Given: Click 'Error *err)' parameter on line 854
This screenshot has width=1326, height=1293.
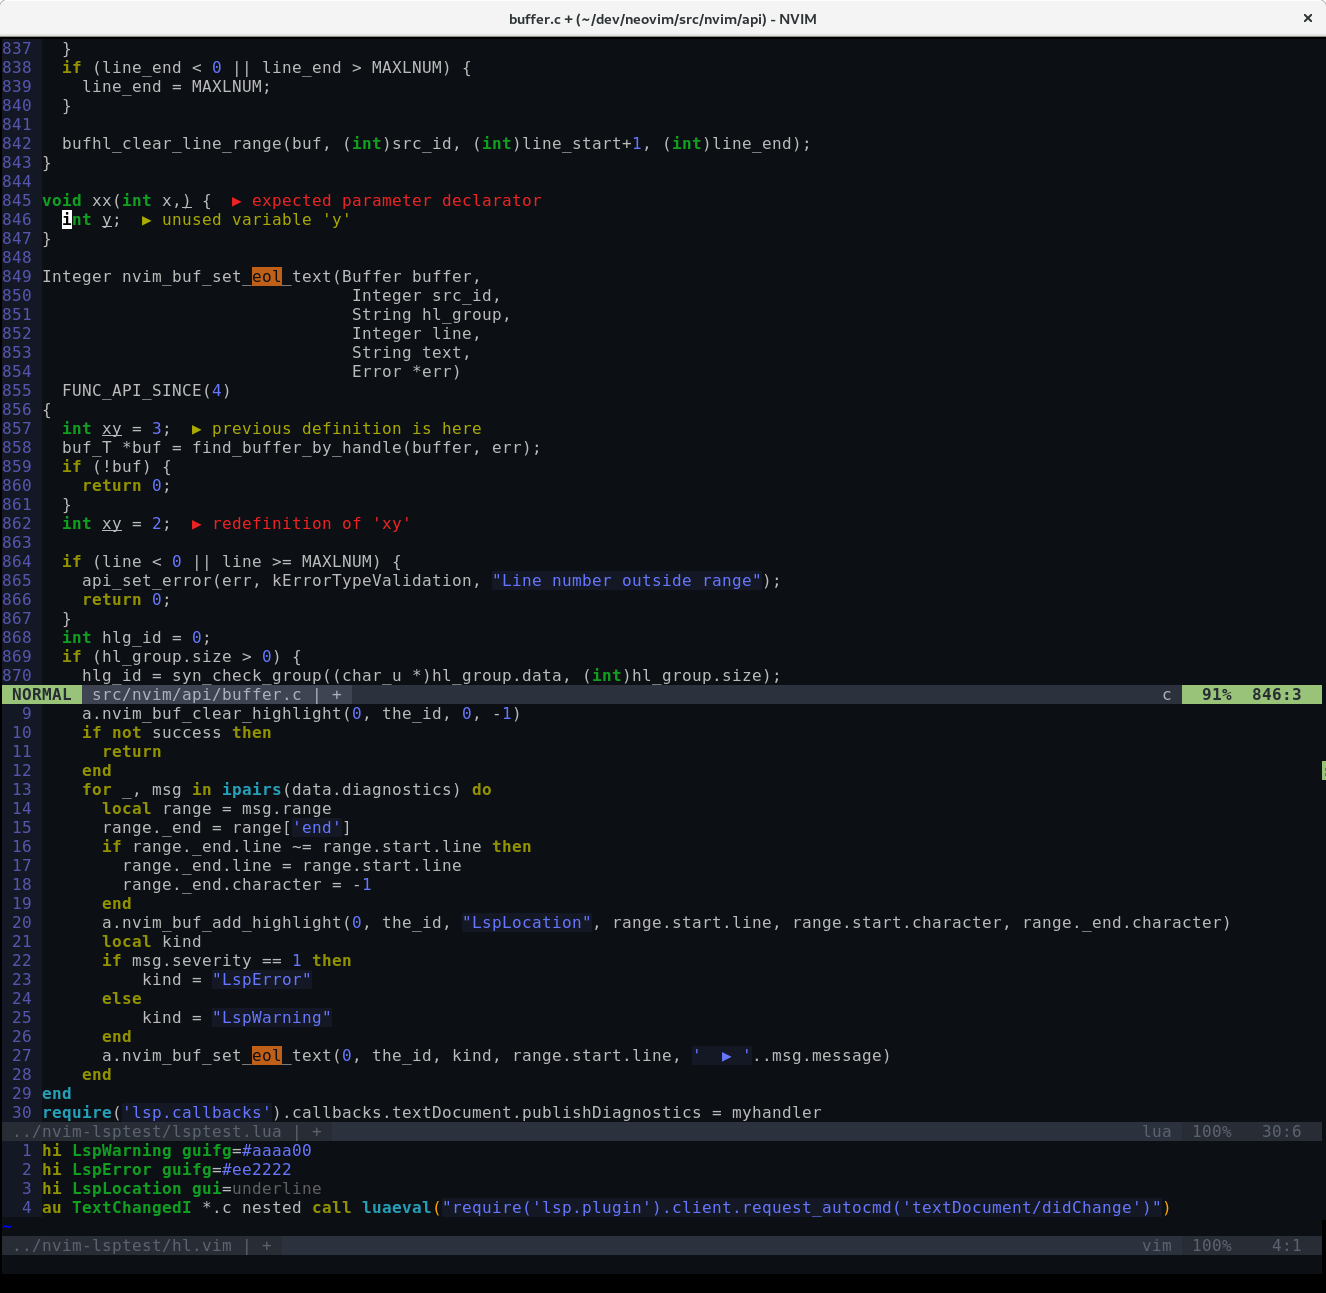Looking at the screenshot, I should tap(407, 372).
